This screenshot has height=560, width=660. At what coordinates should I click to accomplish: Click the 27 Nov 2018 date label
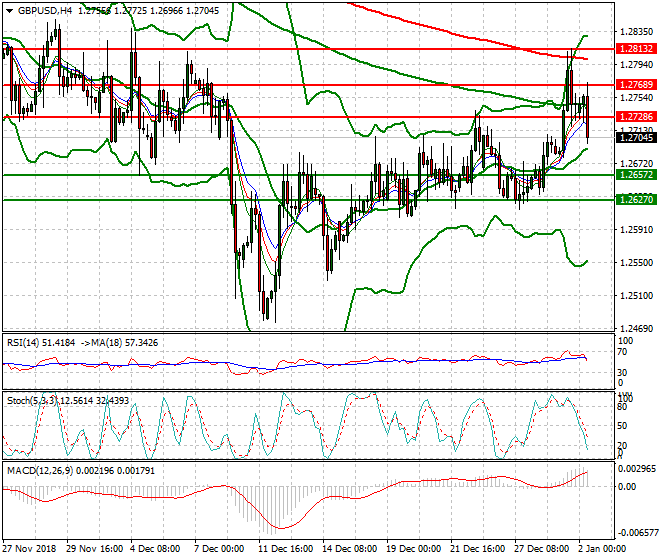pos(29,549)
